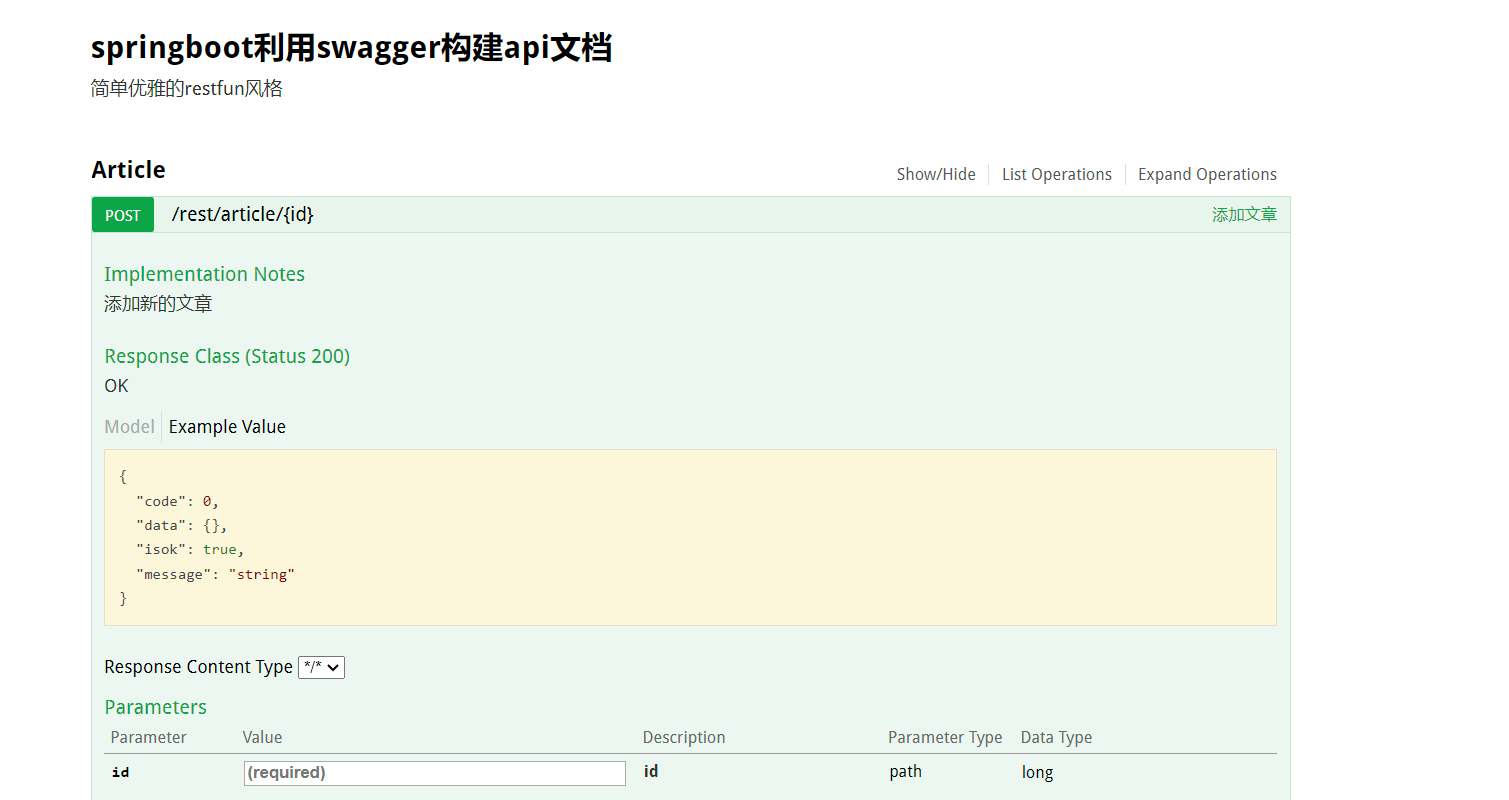
Task: Select the Example Value tab
Action: click(227, 427)
